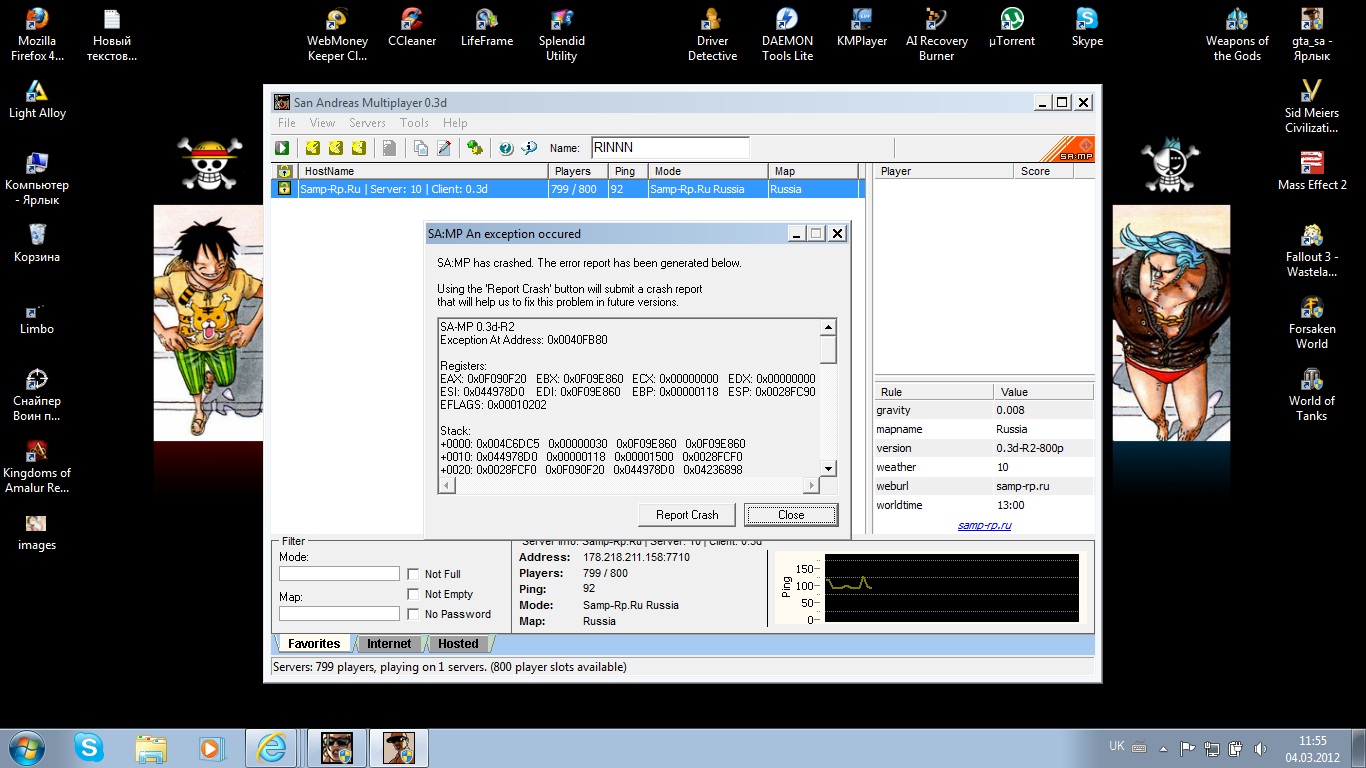
Task: Open server properties with the pencil icon
Action: click(444, 148)
